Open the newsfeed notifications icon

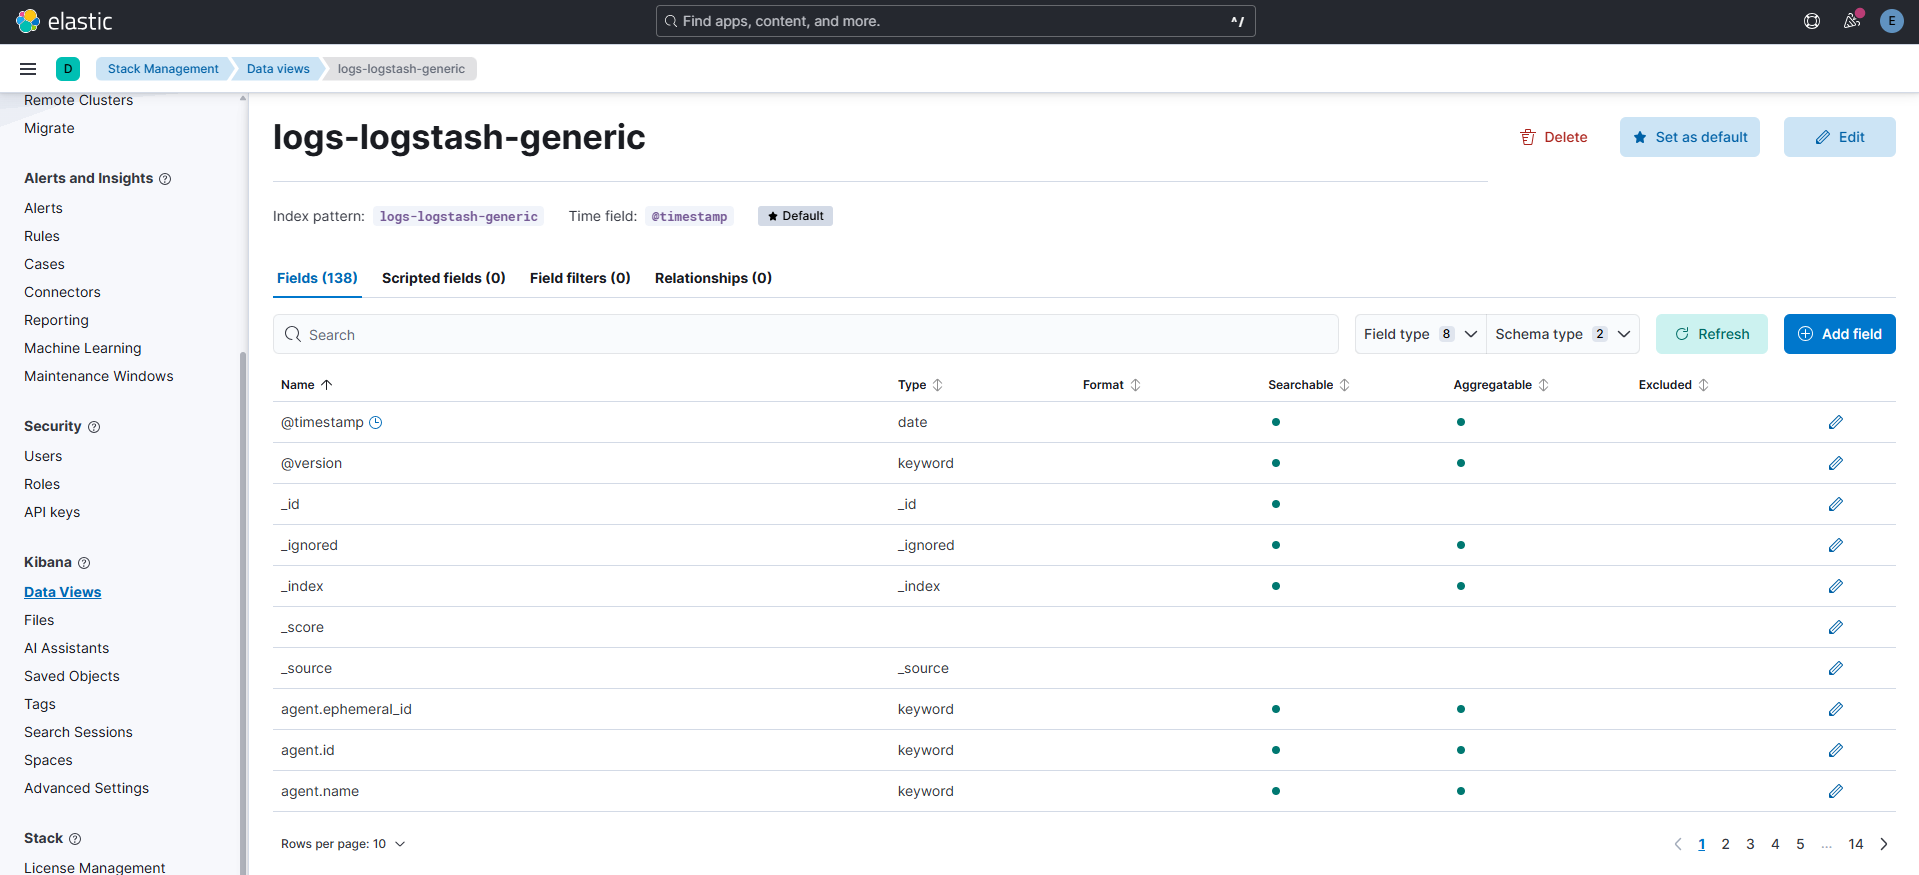[x=1852, y=21]
